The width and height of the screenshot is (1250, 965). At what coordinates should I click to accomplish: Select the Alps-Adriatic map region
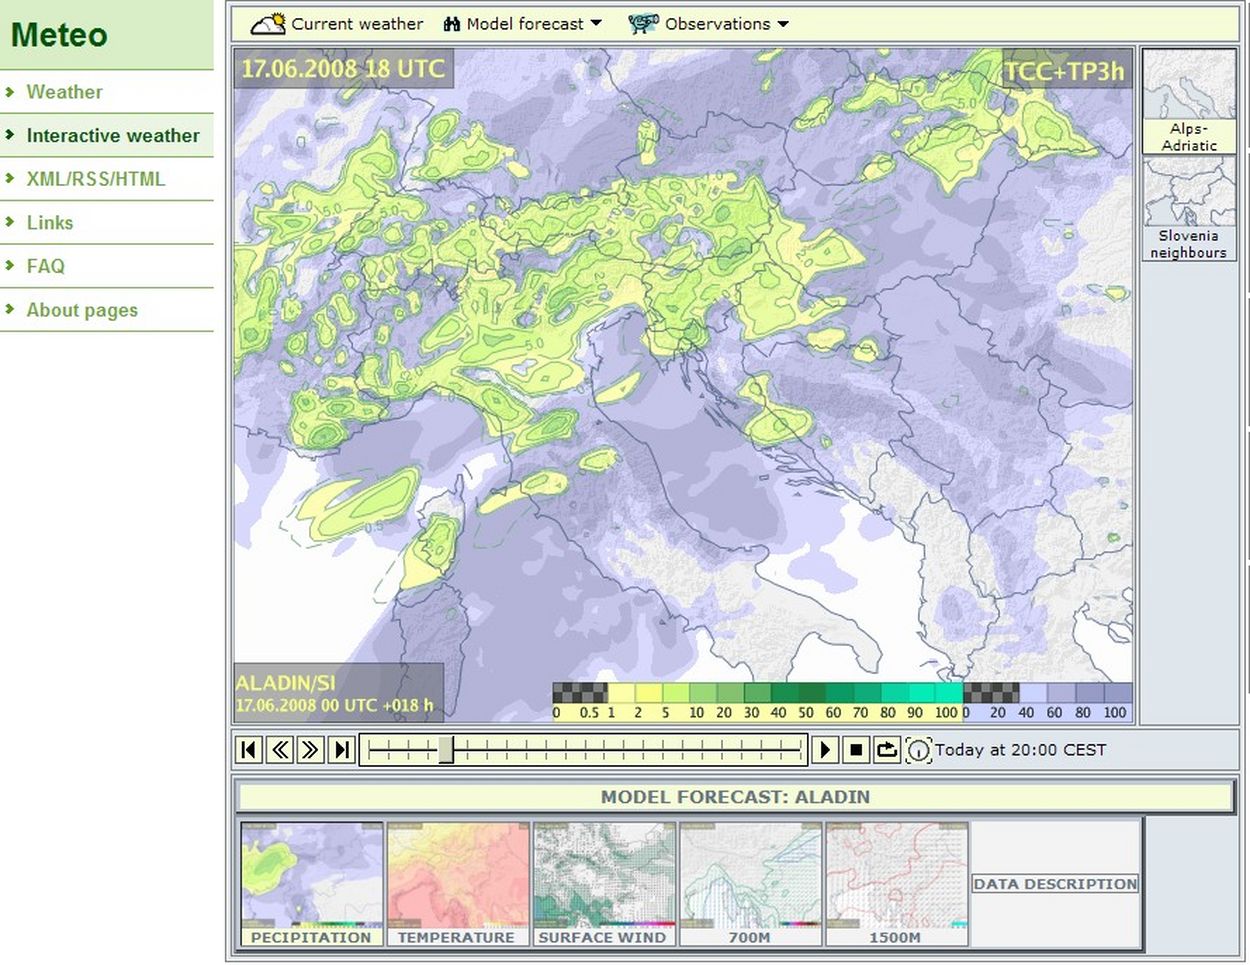click(1189, 101)
